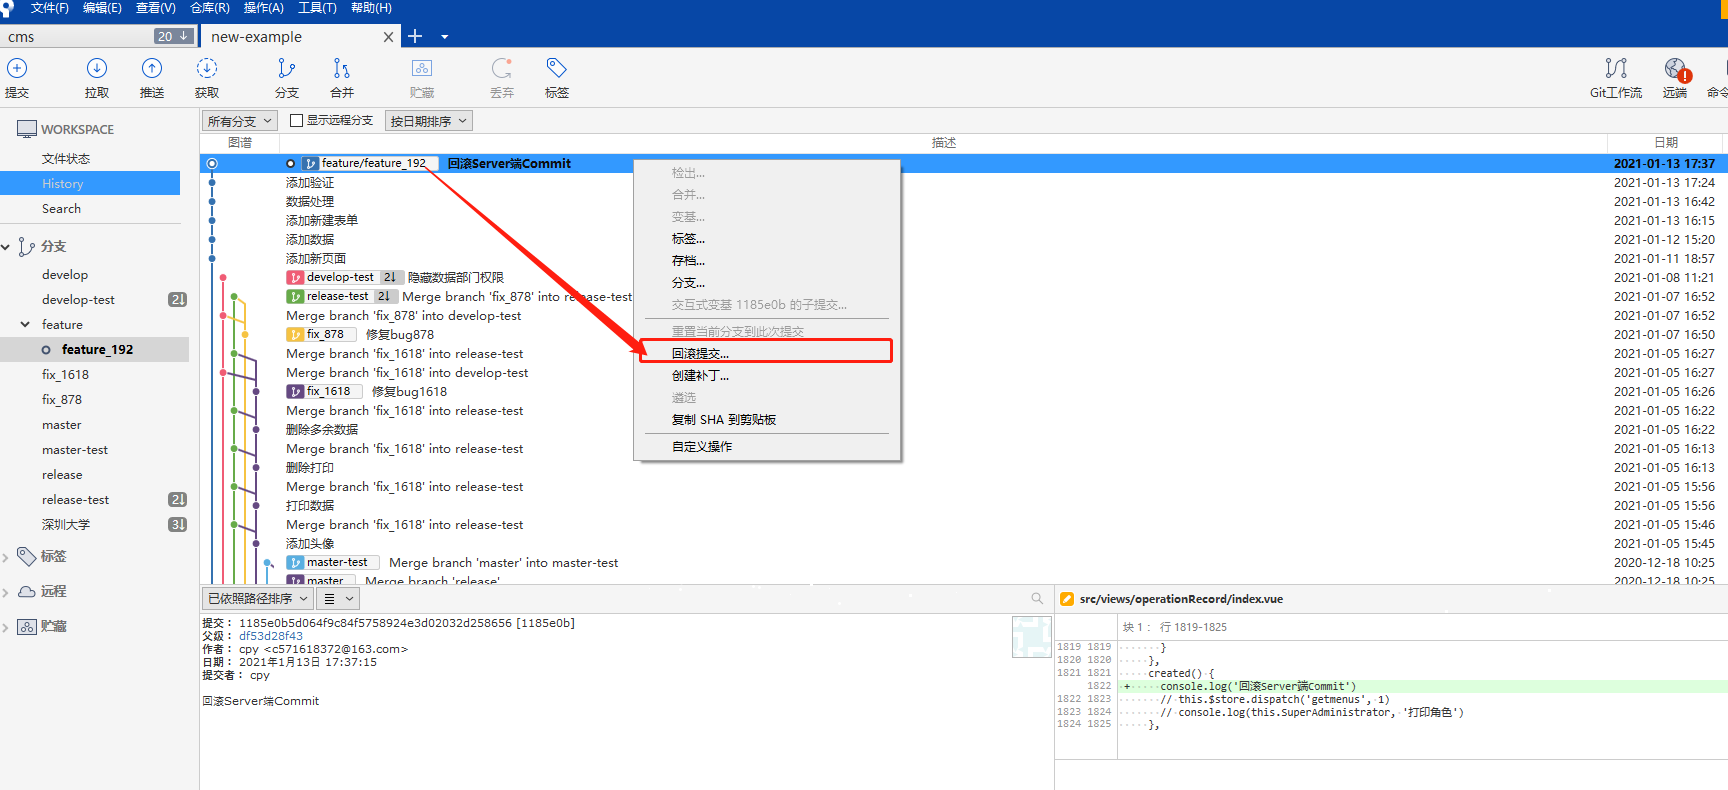
Task: Expand the 远程 section in sidebar
Action: click(6, 592)
